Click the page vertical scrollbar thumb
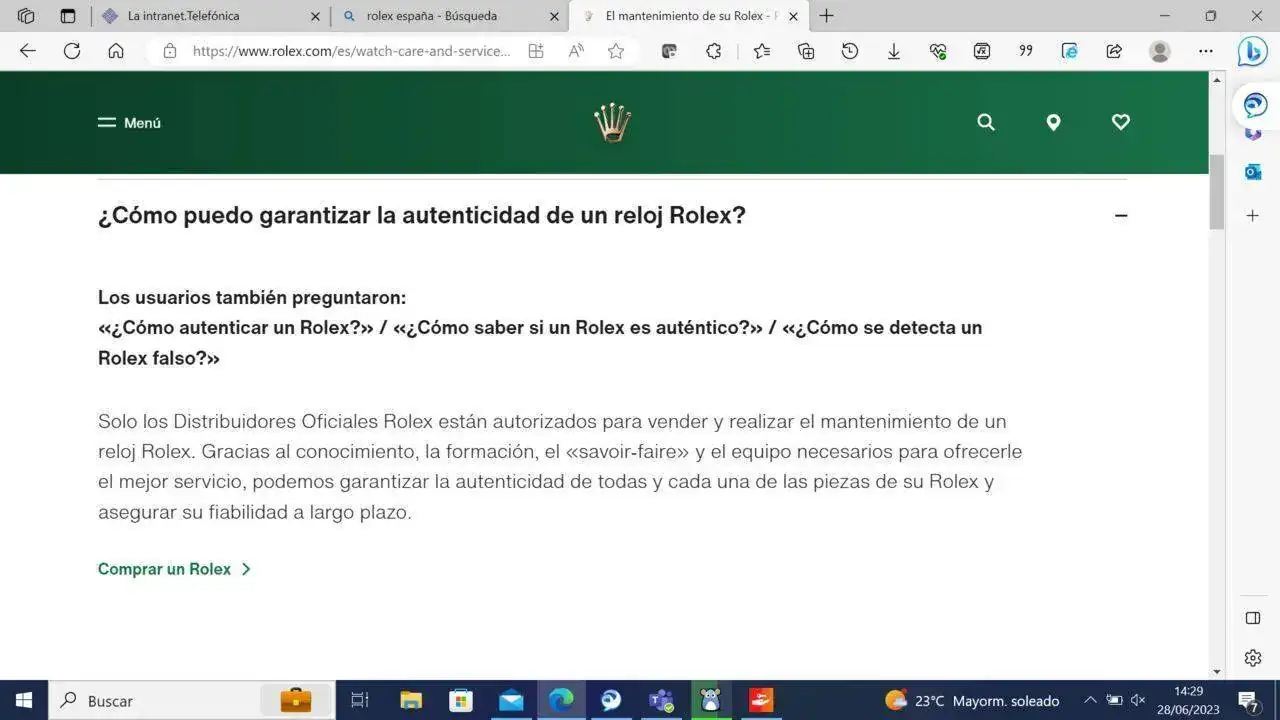This screenshot has height=720, width=1280. [x=1217, y=192]
